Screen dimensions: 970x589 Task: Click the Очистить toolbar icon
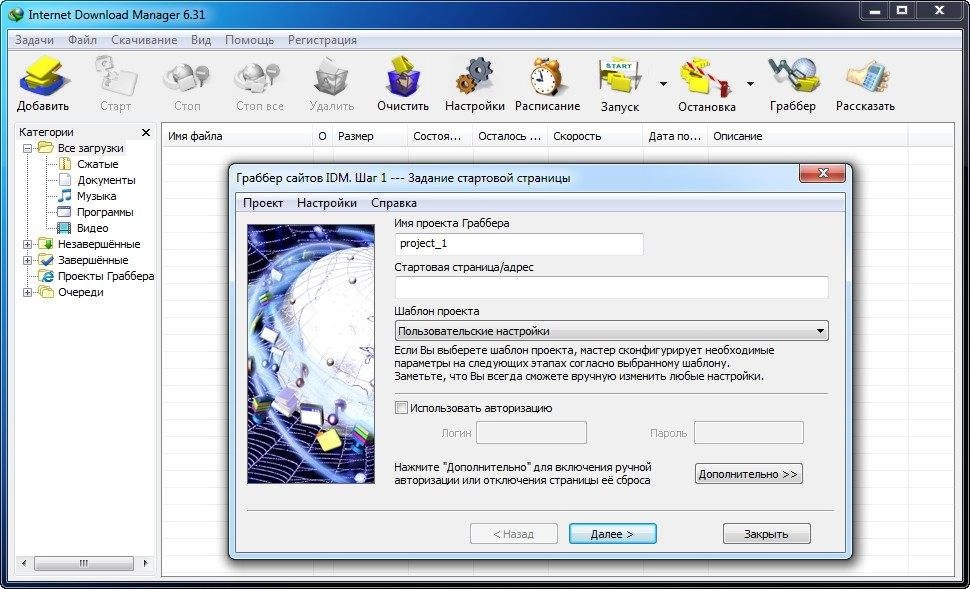pyautogui.click(x=403, y=75)
